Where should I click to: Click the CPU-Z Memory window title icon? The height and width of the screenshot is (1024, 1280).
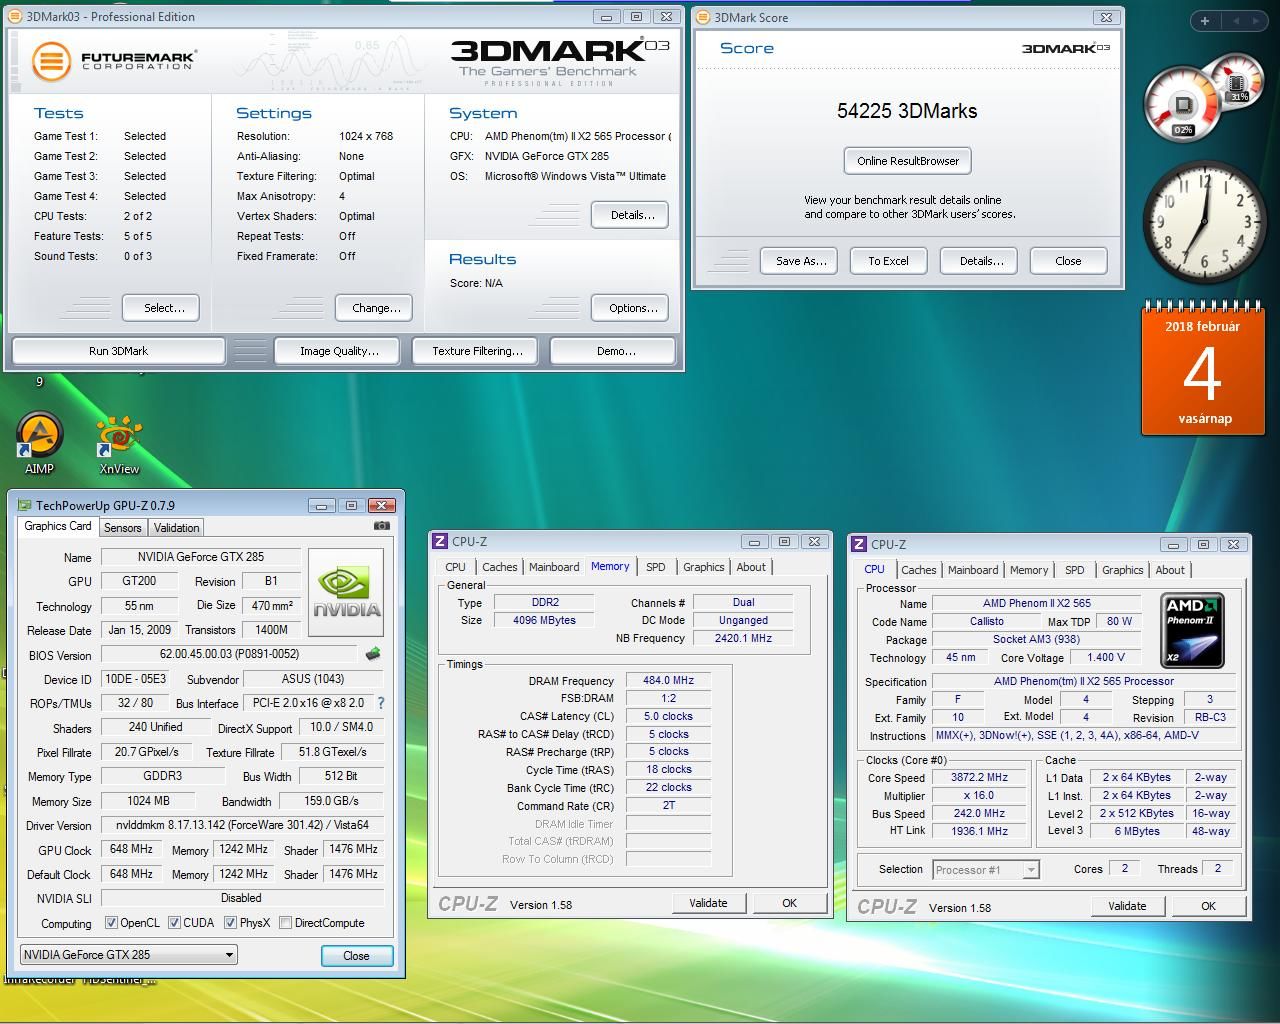440,541
